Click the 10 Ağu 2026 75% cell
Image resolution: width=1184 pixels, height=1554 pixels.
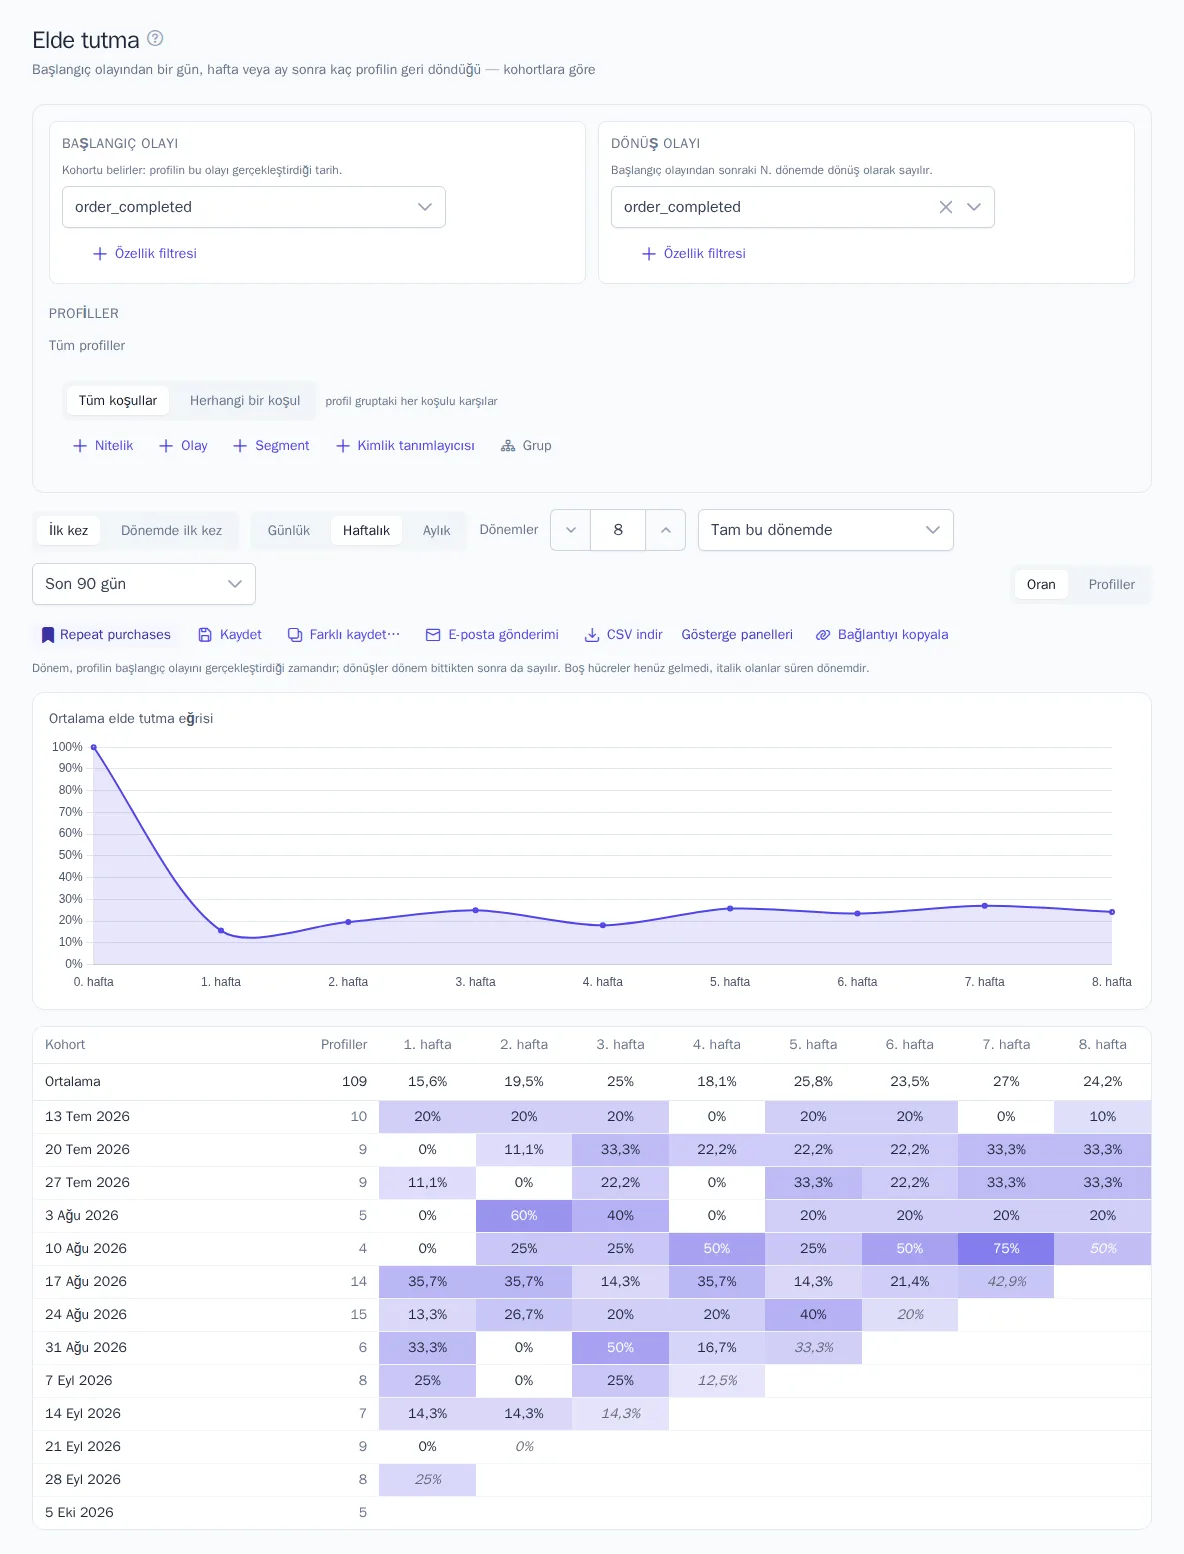(1006, 1249)
